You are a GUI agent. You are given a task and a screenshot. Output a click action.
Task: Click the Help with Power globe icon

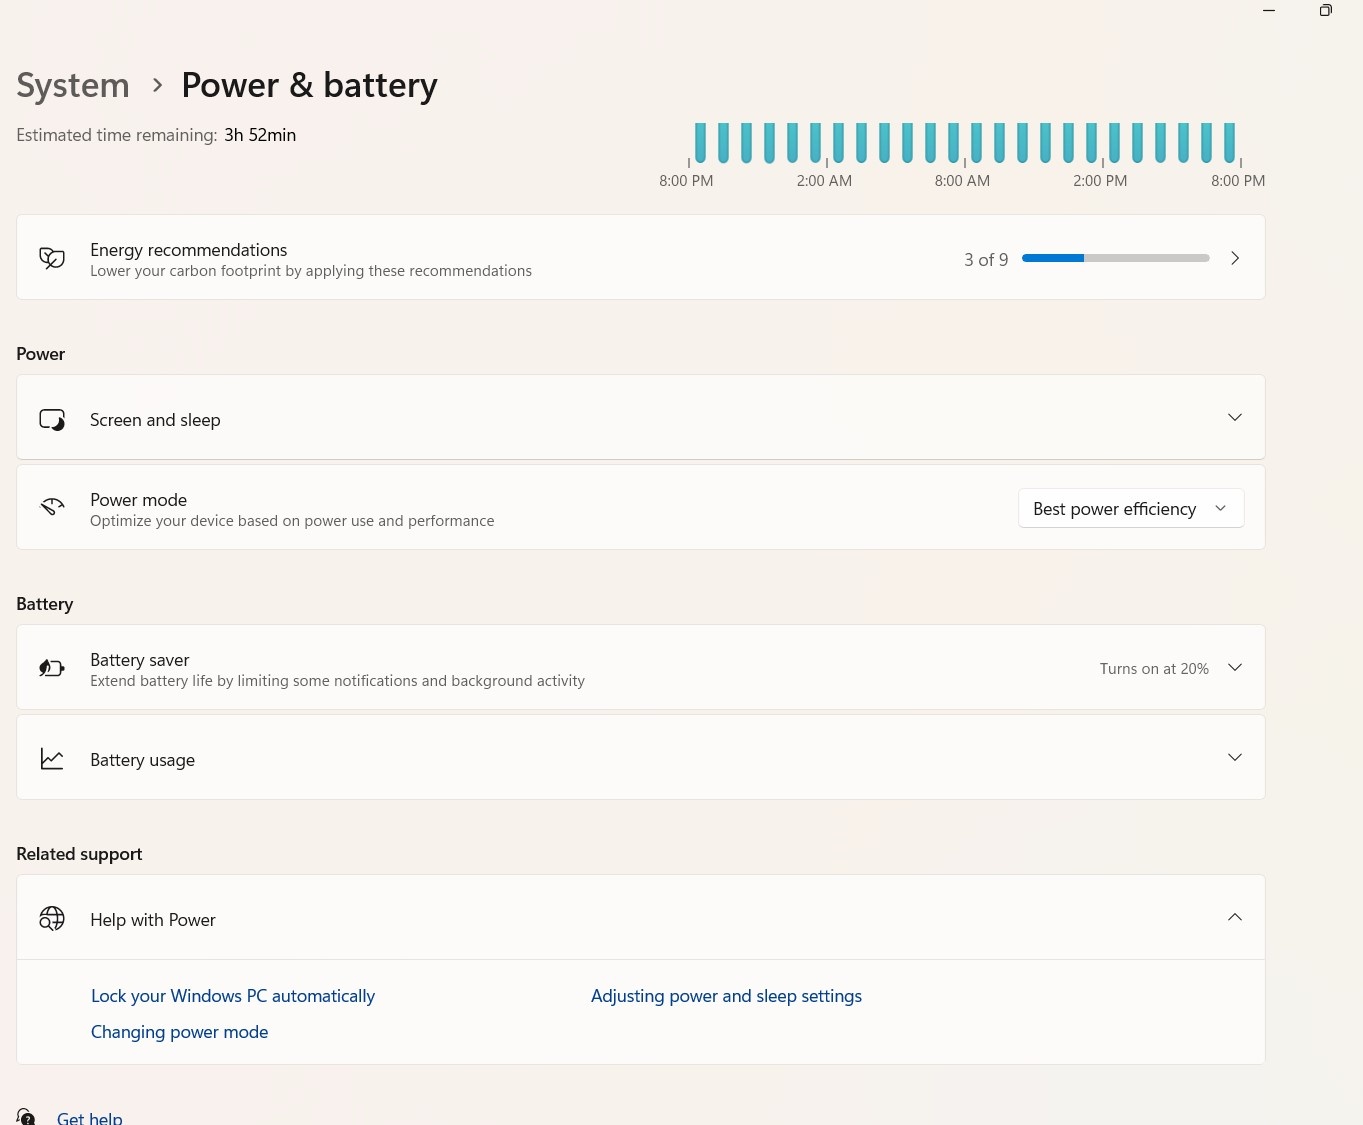(51, 918)
